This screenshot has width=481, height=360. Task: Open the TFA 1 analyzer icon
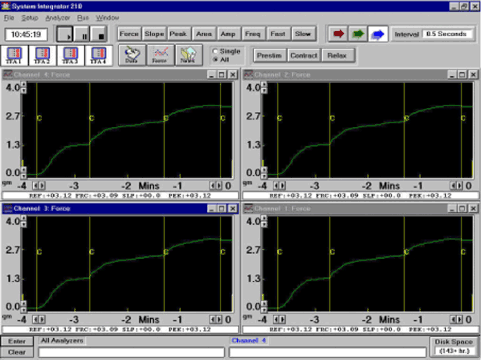pyautogui.click(x=14, y=55)
